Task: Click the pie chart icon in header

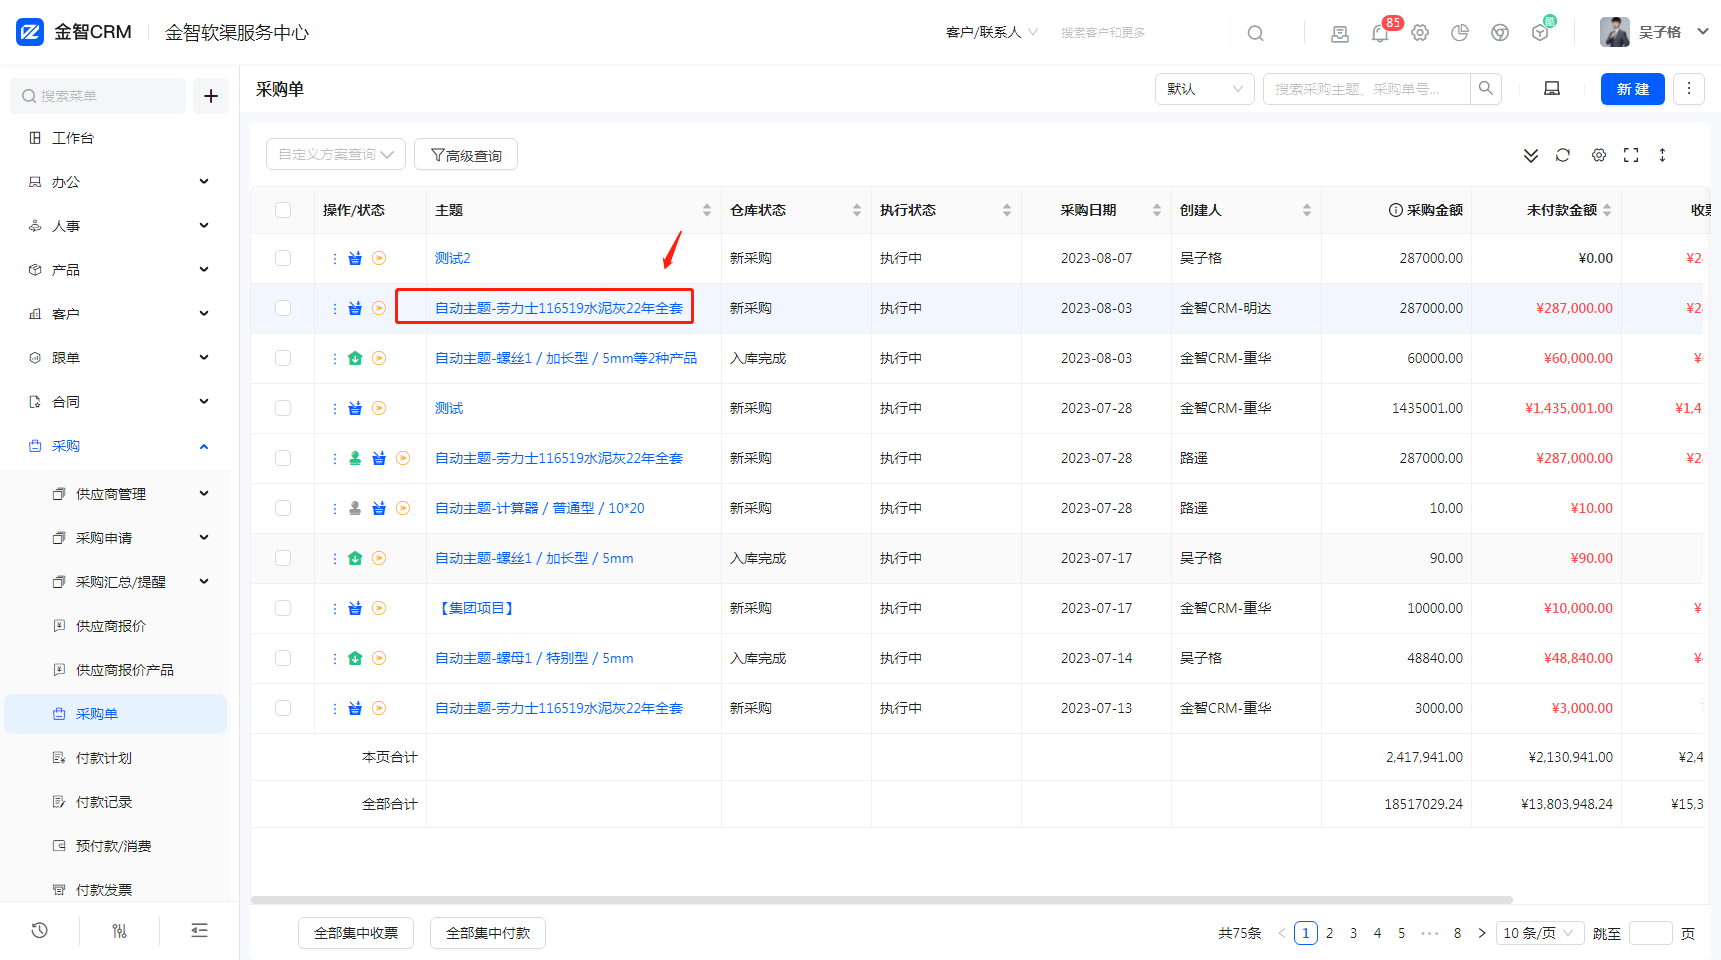Action: coord(1460,33)
